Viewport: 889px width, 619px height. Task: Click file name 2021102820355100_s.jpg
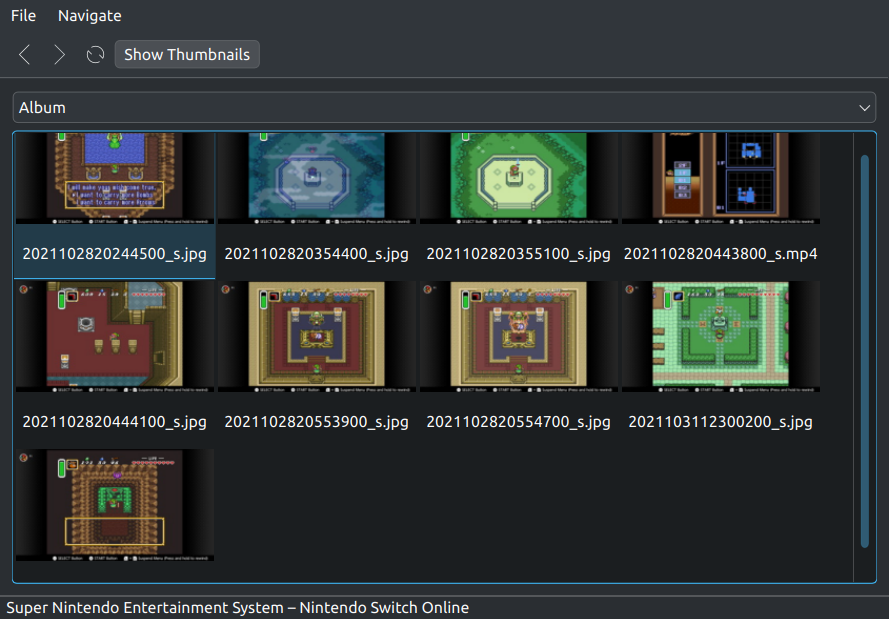tap(518, 254)
